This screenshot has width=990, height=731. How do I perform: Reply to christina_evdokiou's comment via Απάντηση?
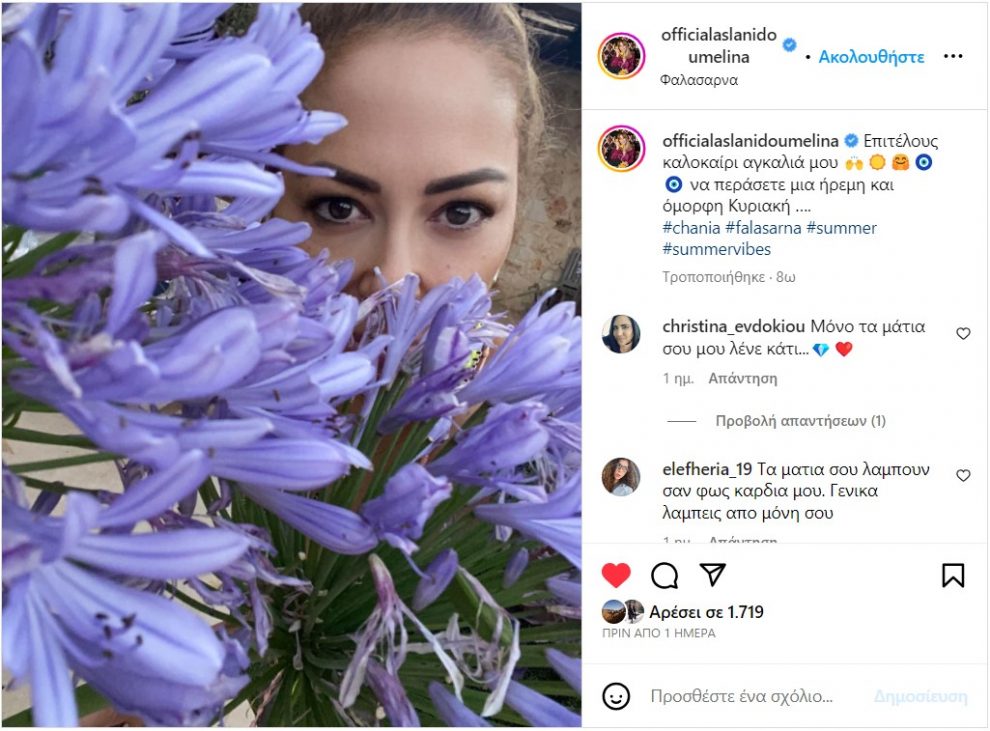coord(742,378)
